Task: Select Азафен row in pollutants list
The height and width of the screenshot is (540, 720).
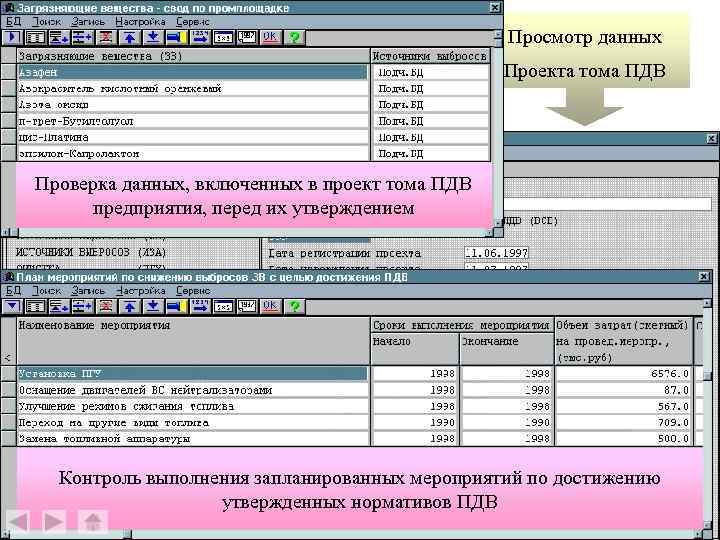Action: click(x=193, y=73)
